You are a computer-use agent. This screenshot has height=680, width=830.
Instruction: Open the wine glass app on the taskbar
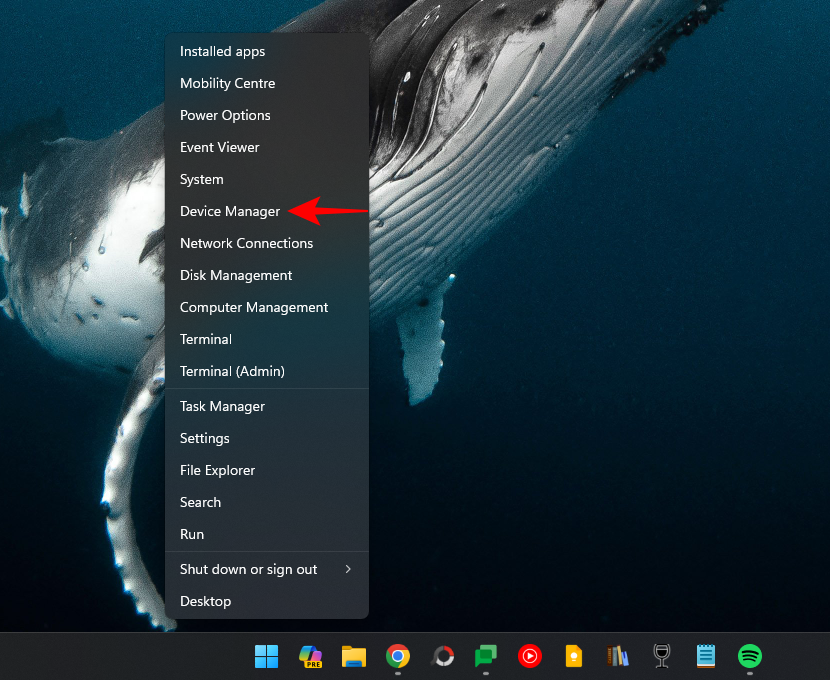tap(661, 657)
